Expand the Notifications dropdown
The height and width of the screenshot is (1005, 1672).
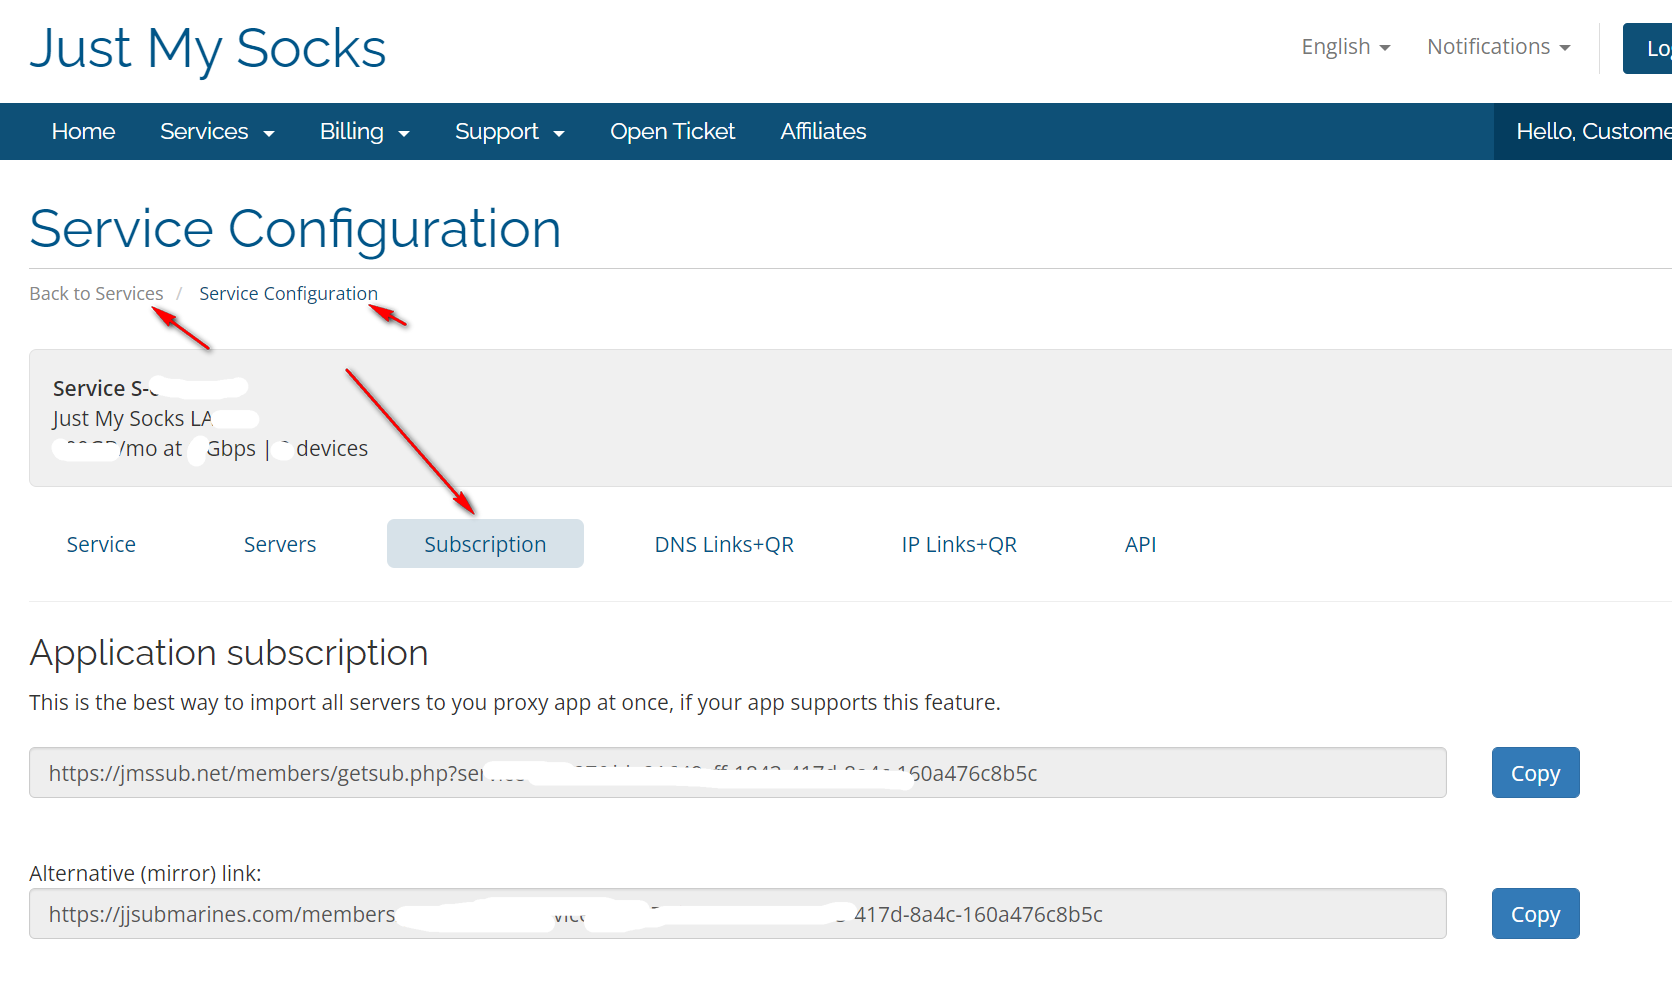[x=1498, y=47]
